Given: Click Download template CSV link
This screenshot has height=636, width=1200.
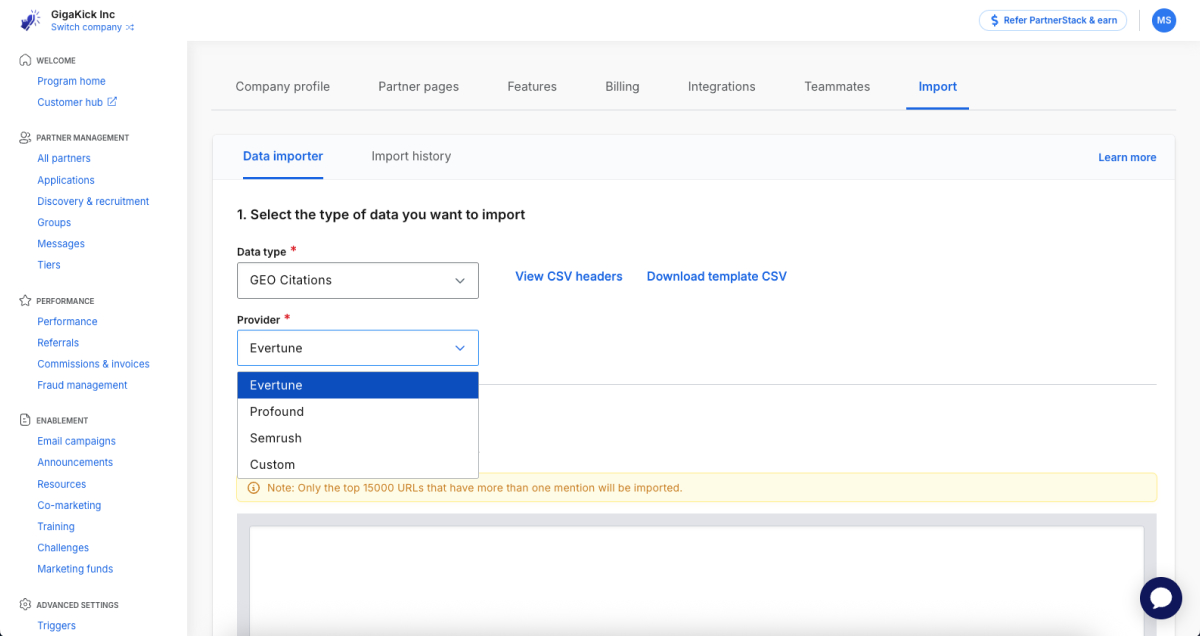Looking at the screenshot, I should (x=717, y=276).
